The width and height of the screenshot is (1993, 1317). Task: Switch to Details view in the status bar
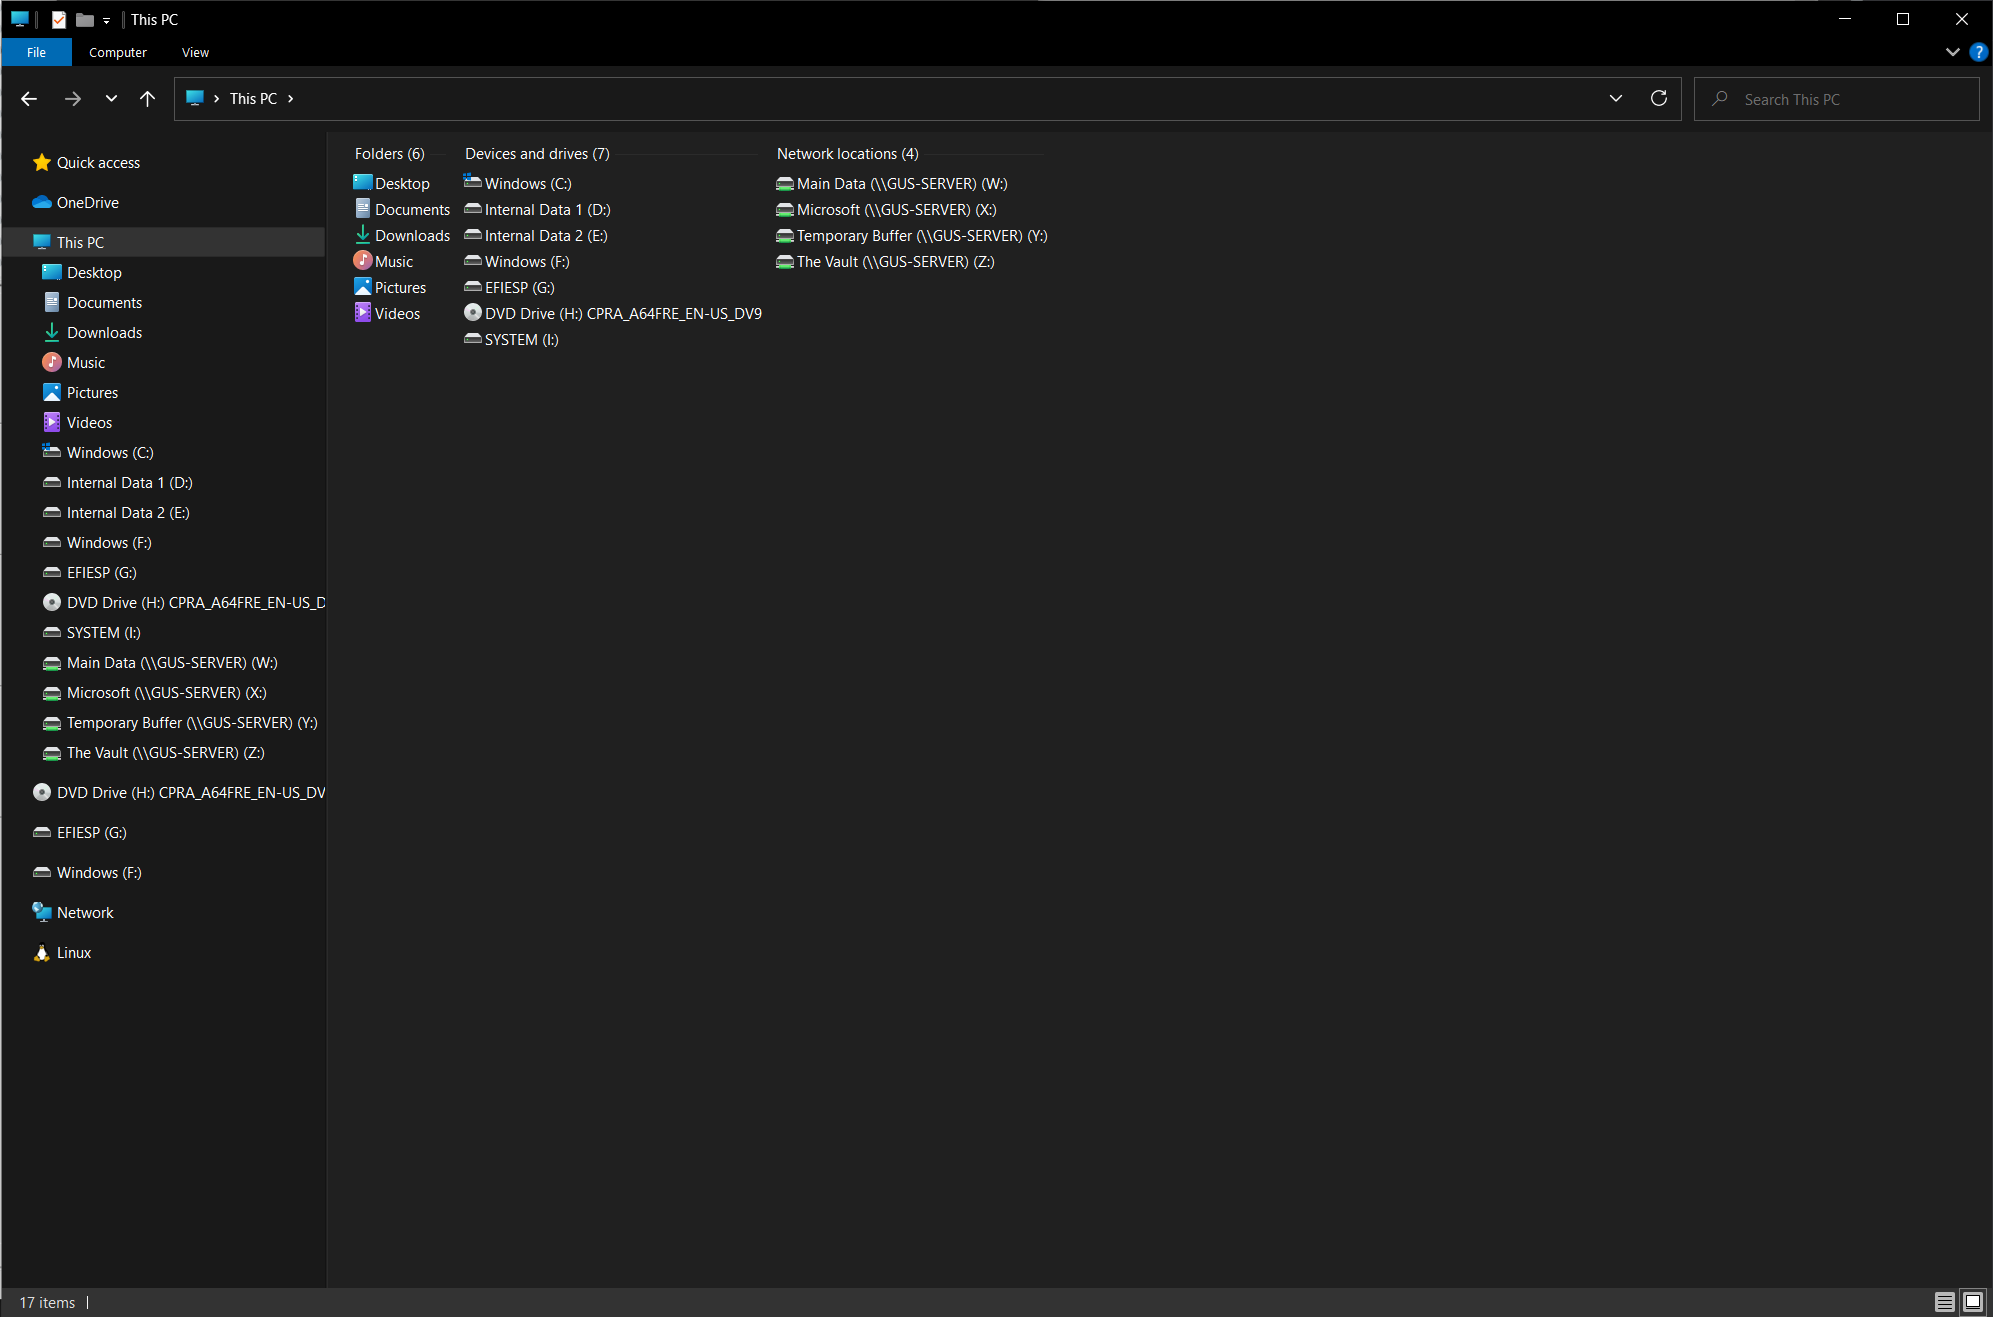[x=1945, y=1302]
